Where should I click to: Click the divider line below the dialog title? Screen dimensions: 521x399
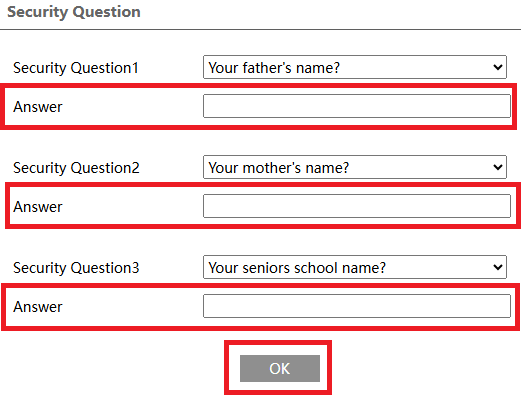coord(260,29)
